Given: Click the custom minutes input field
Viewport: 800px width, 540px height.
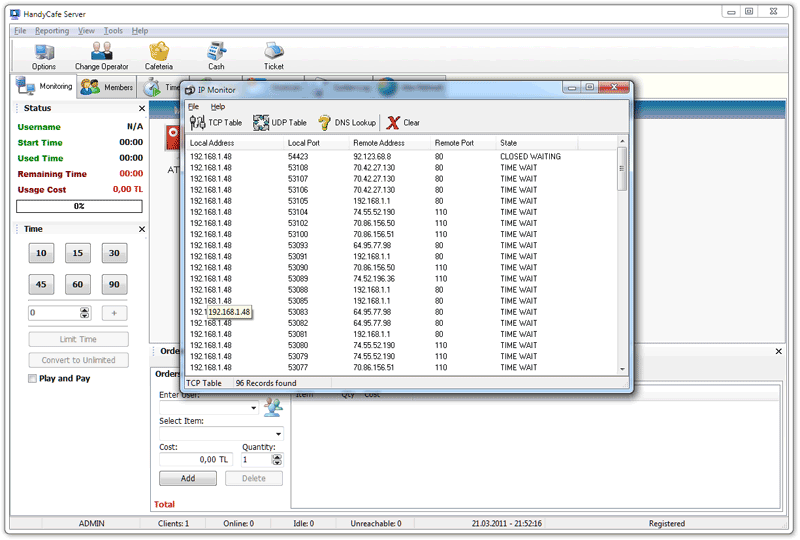Looking at the screenshot, I should point(55,313).
